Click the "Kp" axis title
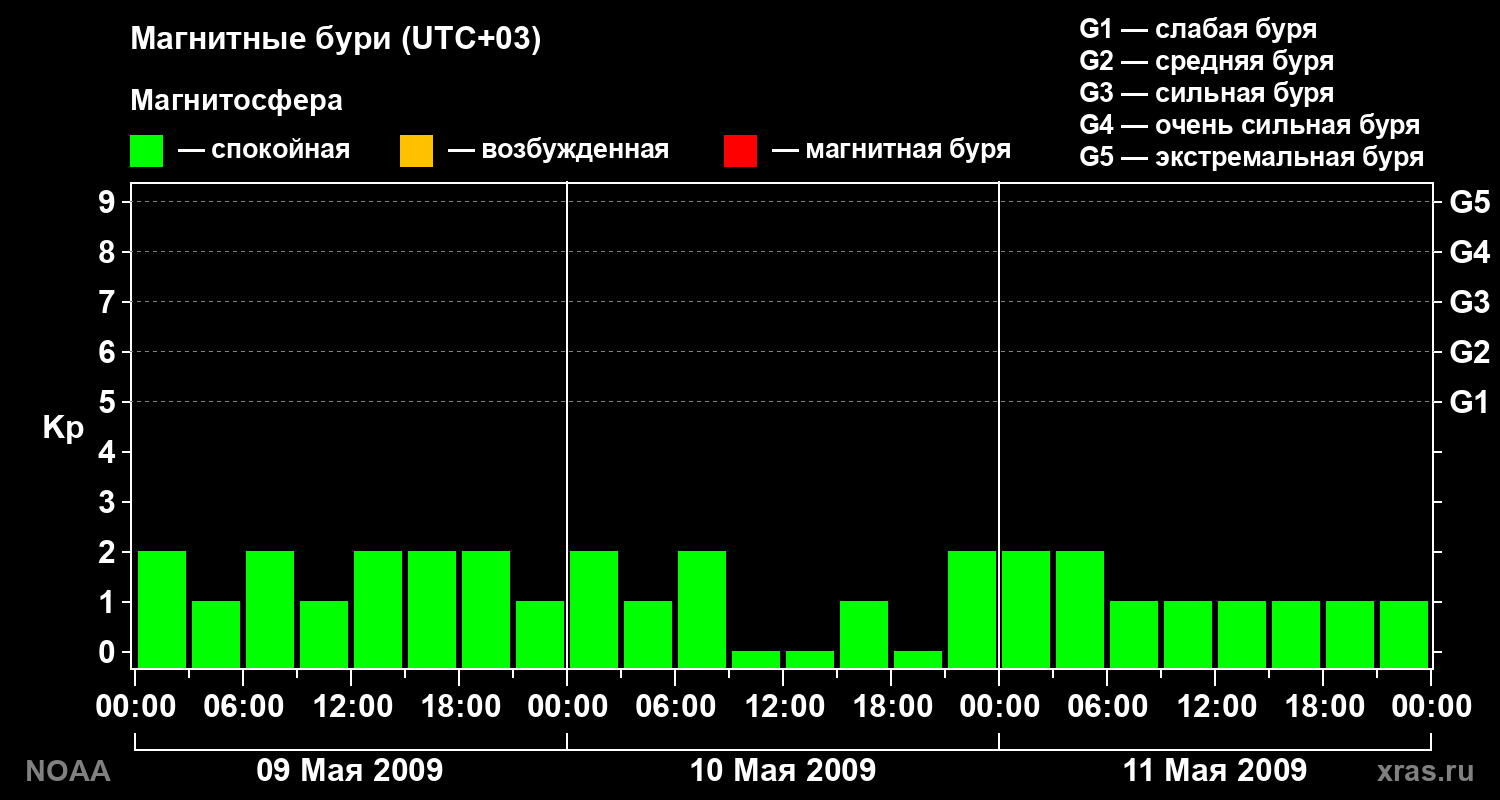The image size is (1500, 800). (x=63, y=428)
